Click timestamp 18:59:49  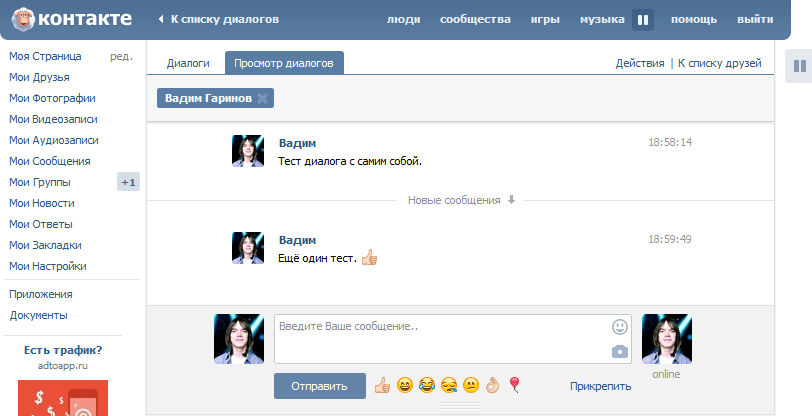coord(670,239)
